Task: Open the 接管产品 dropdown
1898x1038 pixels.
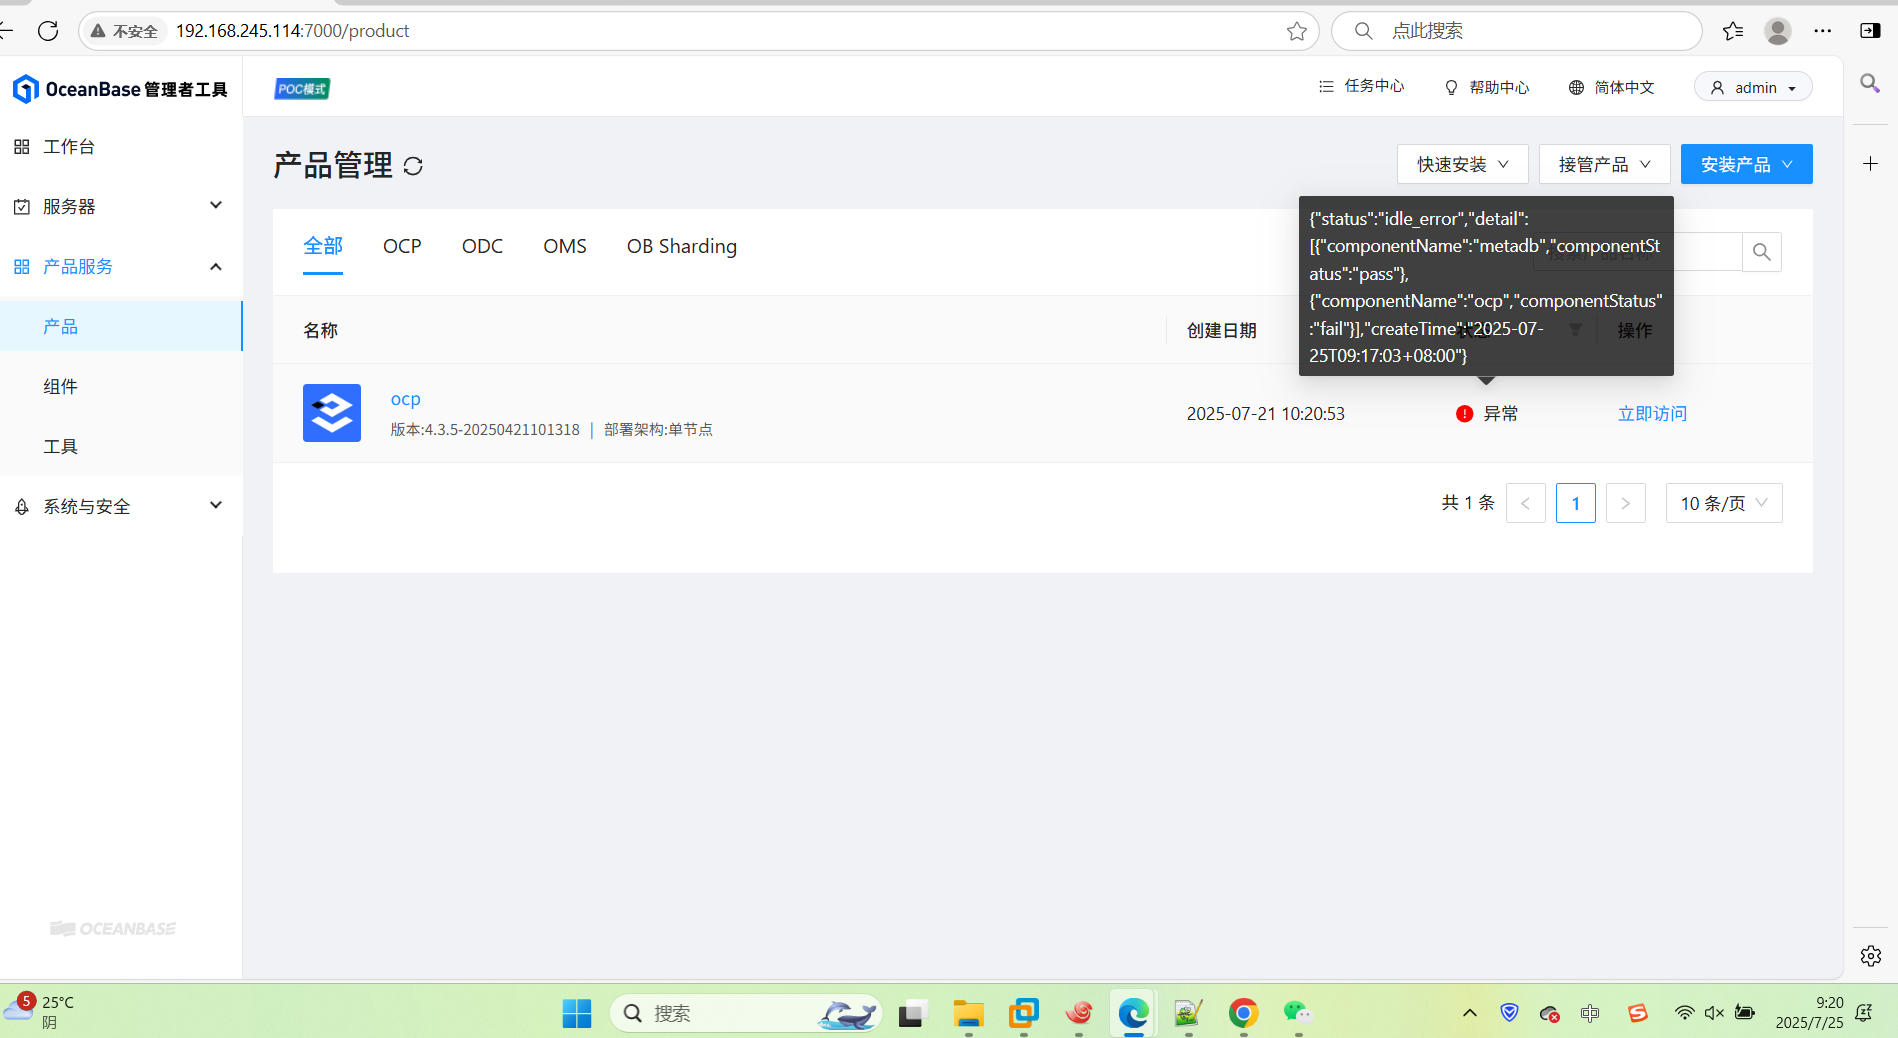Action: point(1604,164)
